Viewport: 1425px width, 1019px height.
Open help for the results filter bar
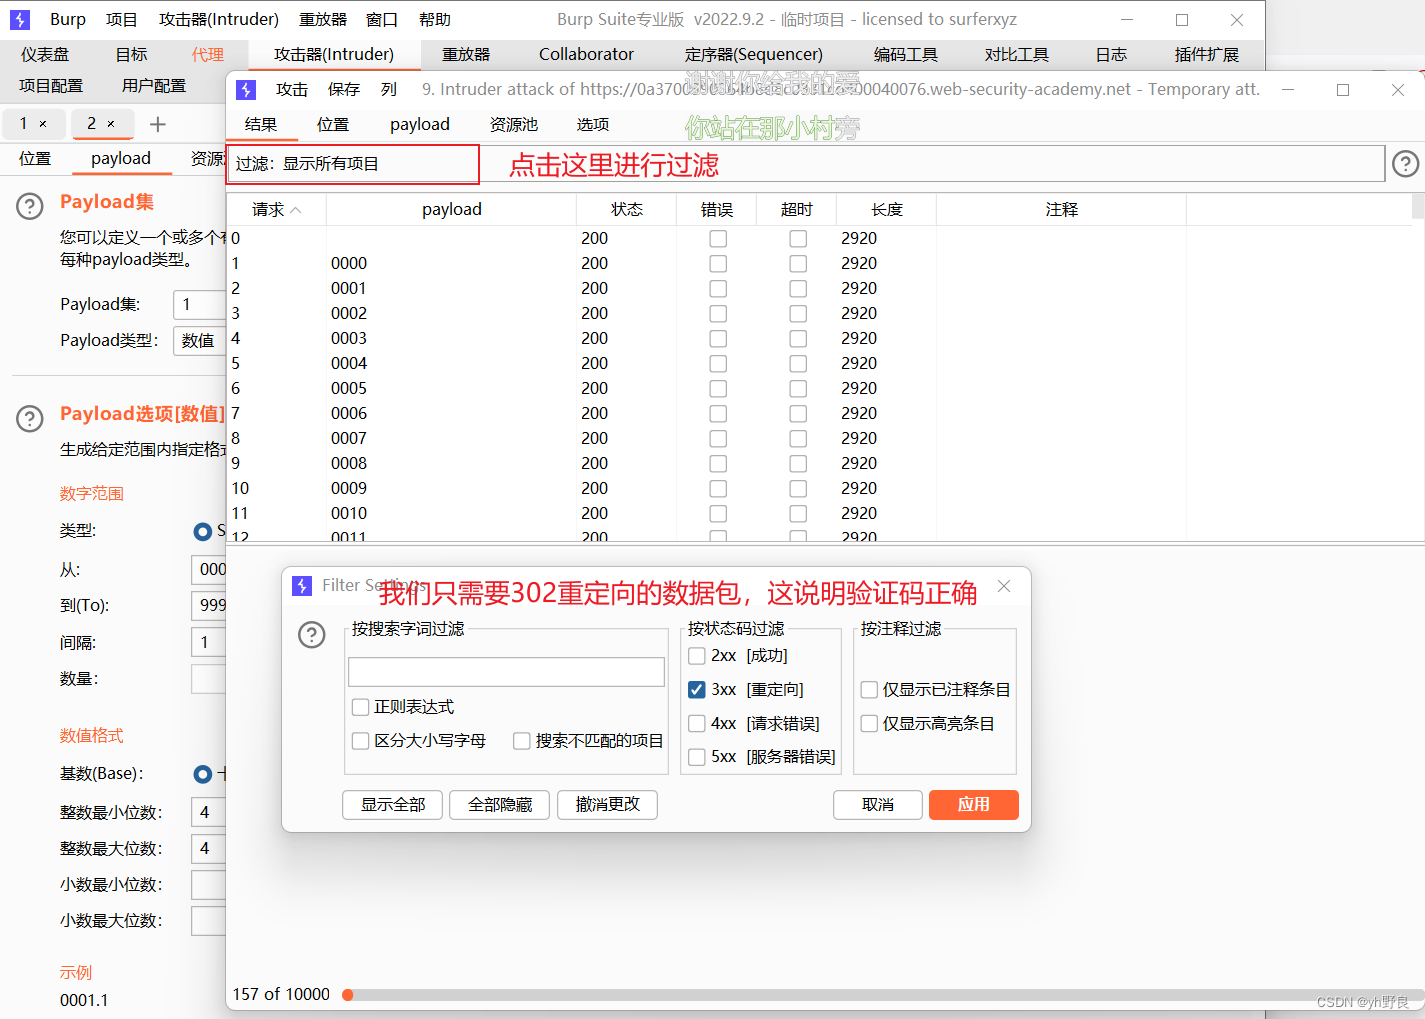pyautogui.click(x=1405, y=164)
